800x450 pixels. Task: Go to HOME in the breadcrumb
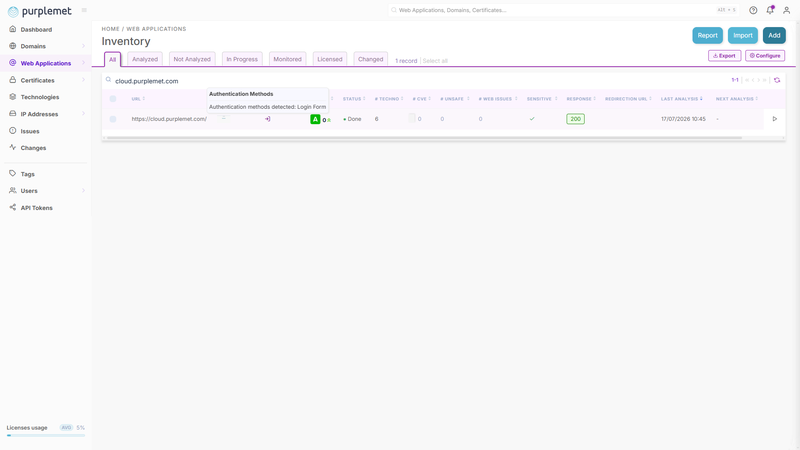110,29
